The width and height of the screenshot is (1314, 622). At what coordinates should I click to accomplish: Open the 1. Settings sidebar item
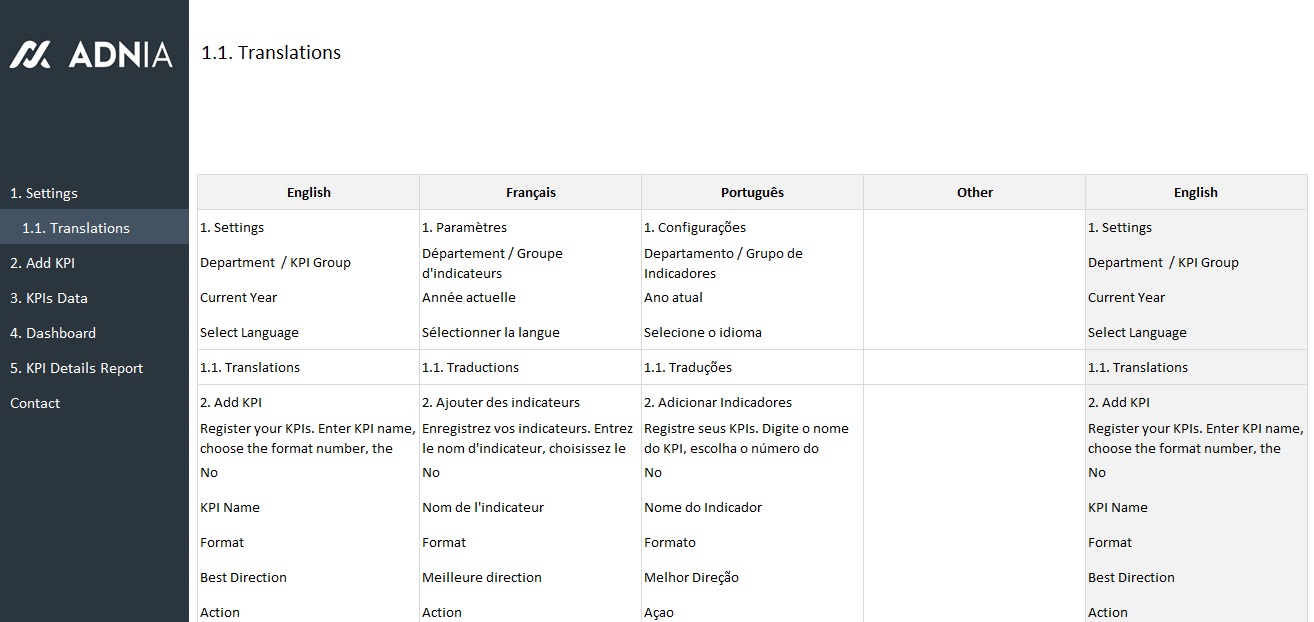pyautogui.click(x=44, y=193)
